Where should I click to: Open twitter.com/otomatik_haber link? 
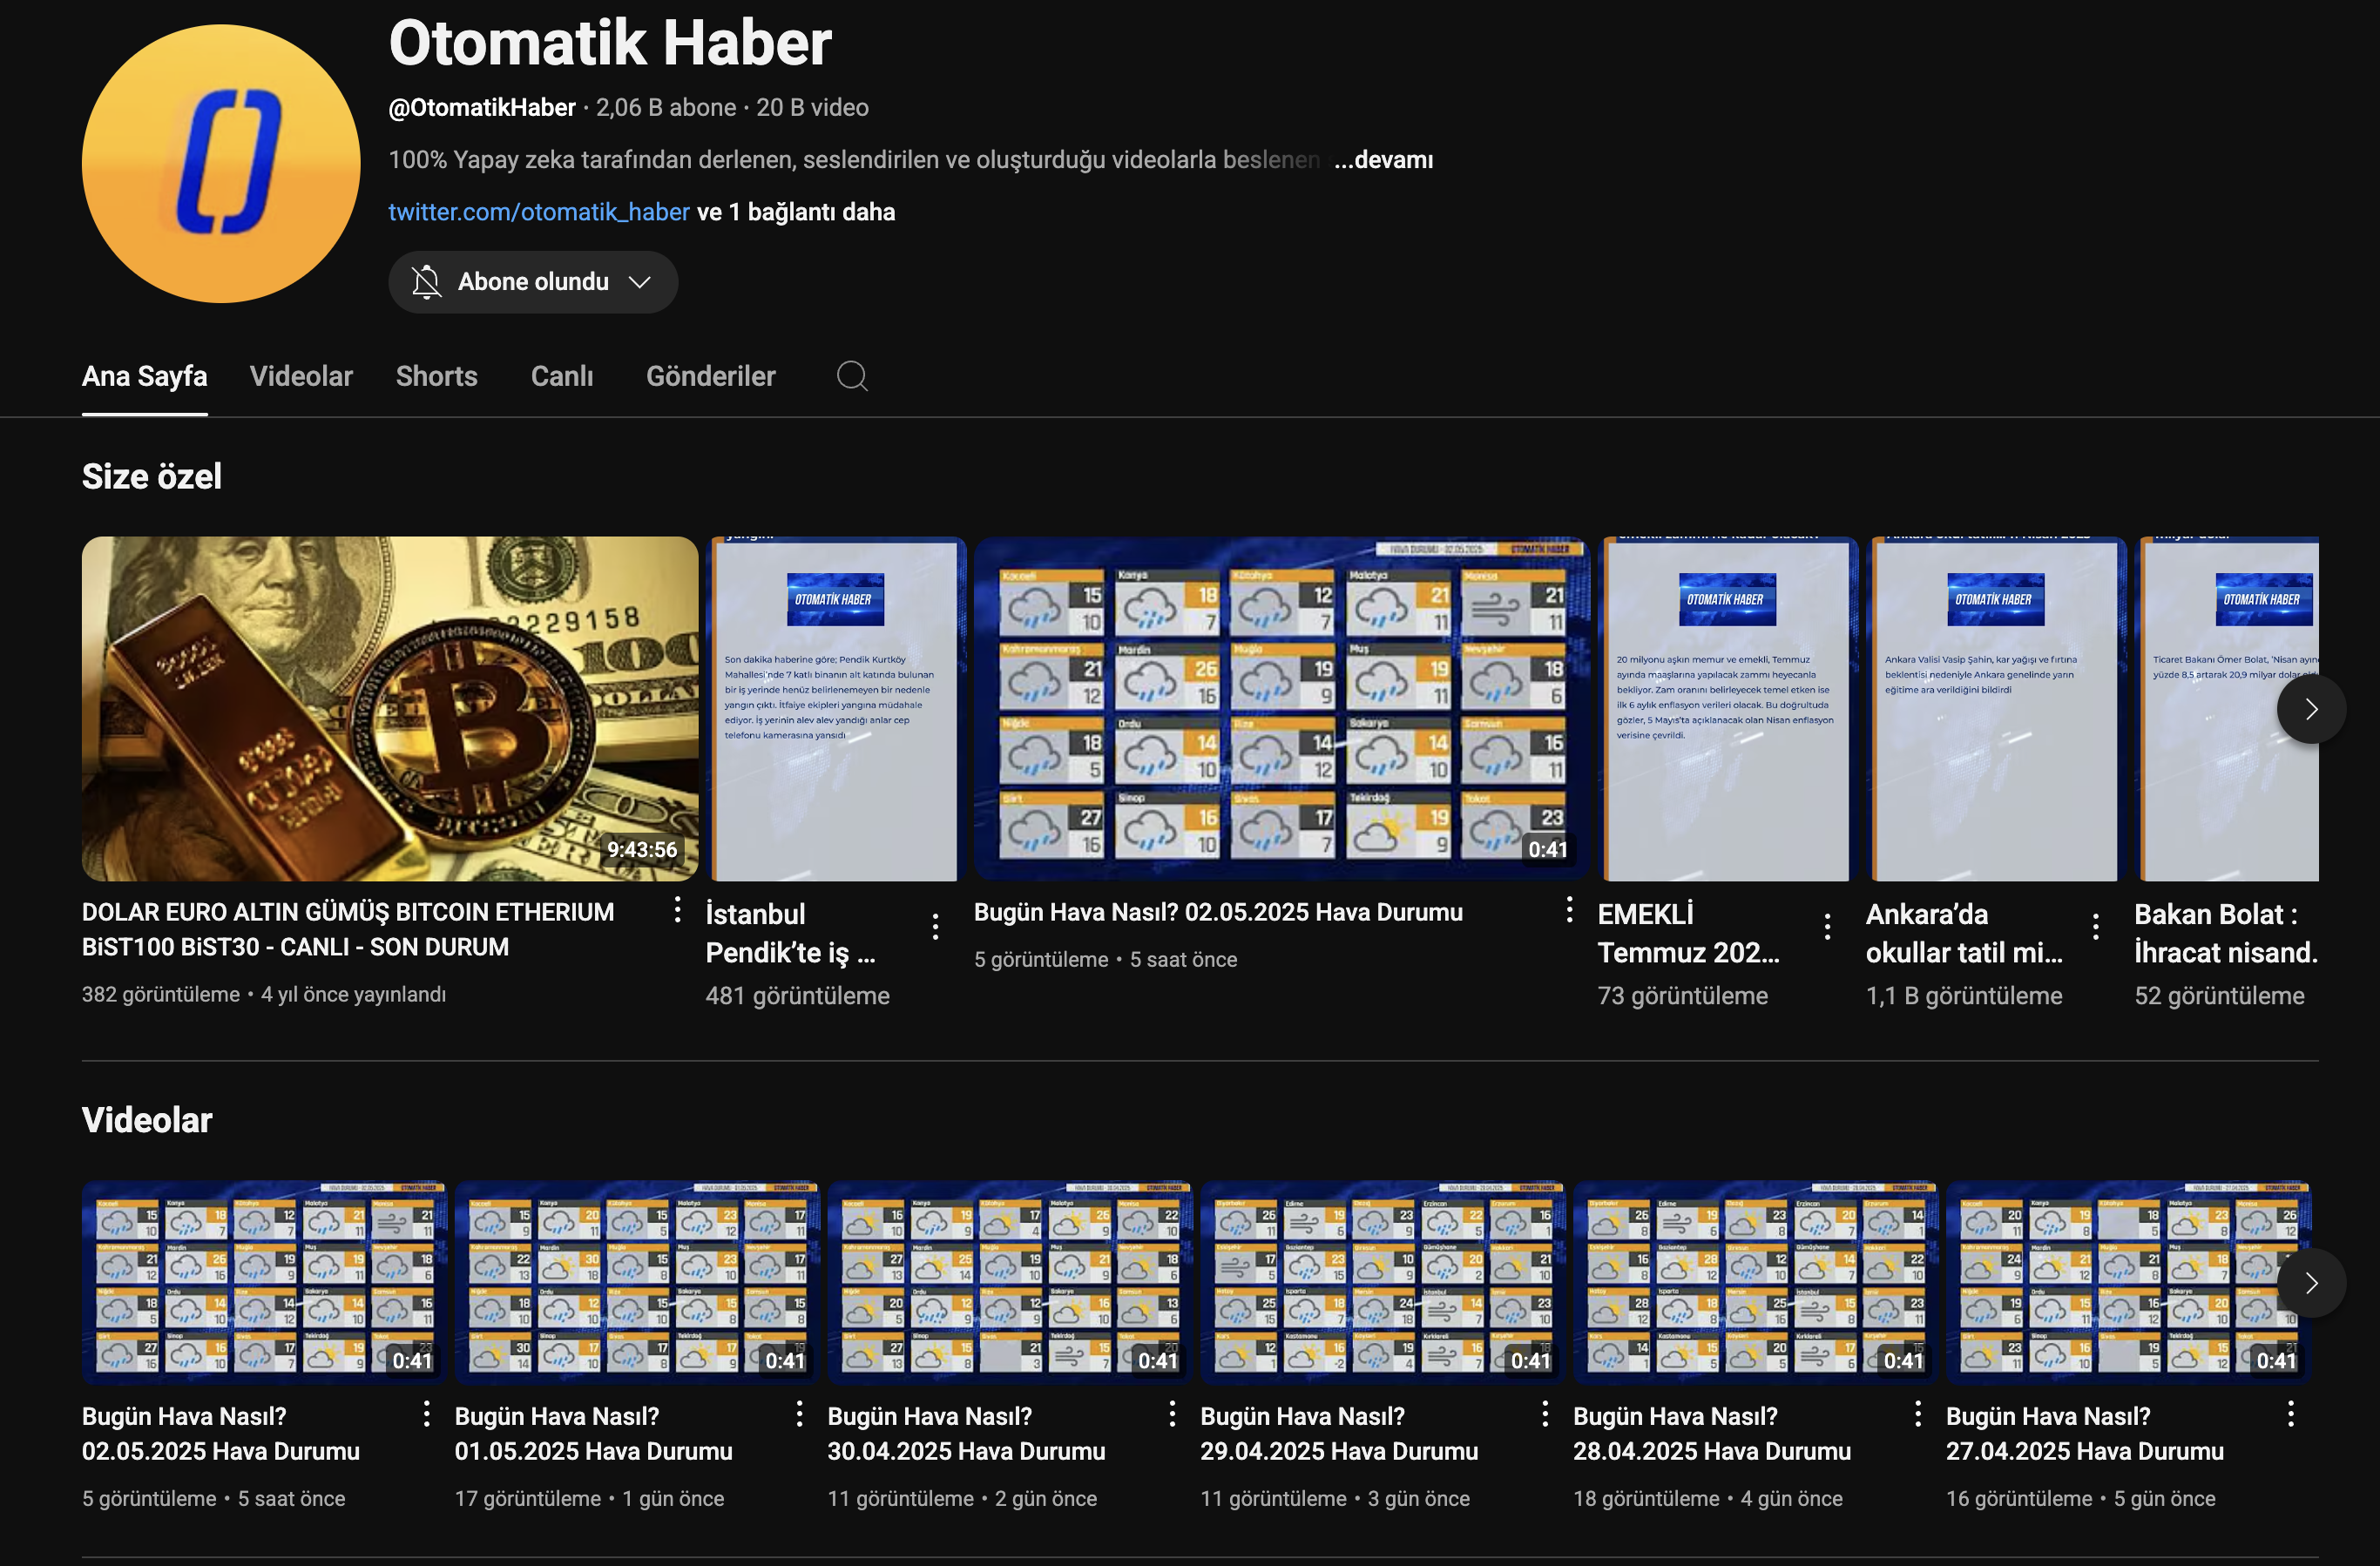coord(538,212)
